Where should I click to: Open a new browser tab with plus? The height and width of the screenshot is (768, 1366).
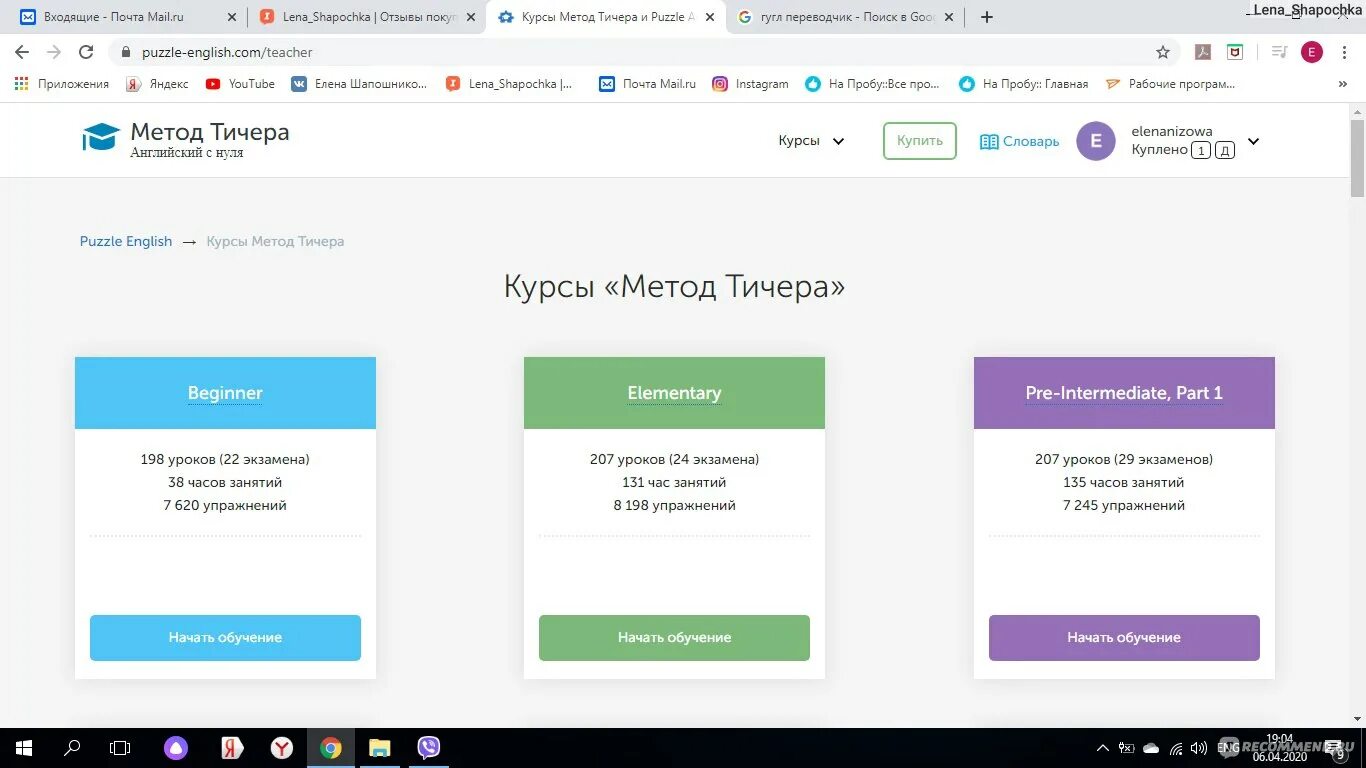click(987, 17)
